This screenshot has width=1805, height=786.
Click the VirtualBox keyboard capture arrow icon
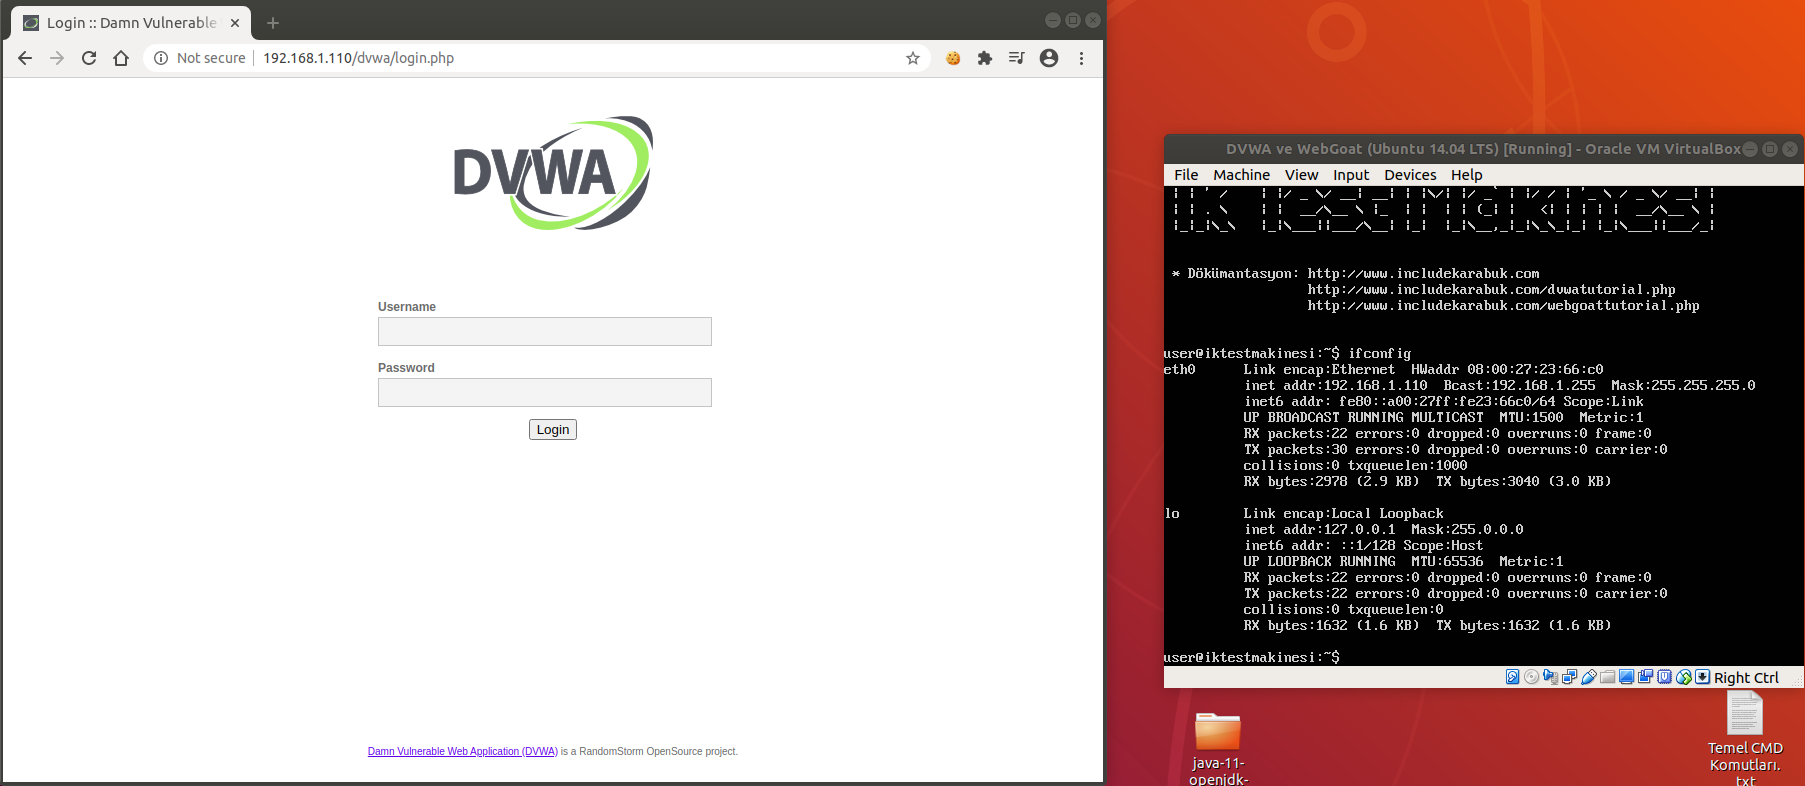(1702, 677)
